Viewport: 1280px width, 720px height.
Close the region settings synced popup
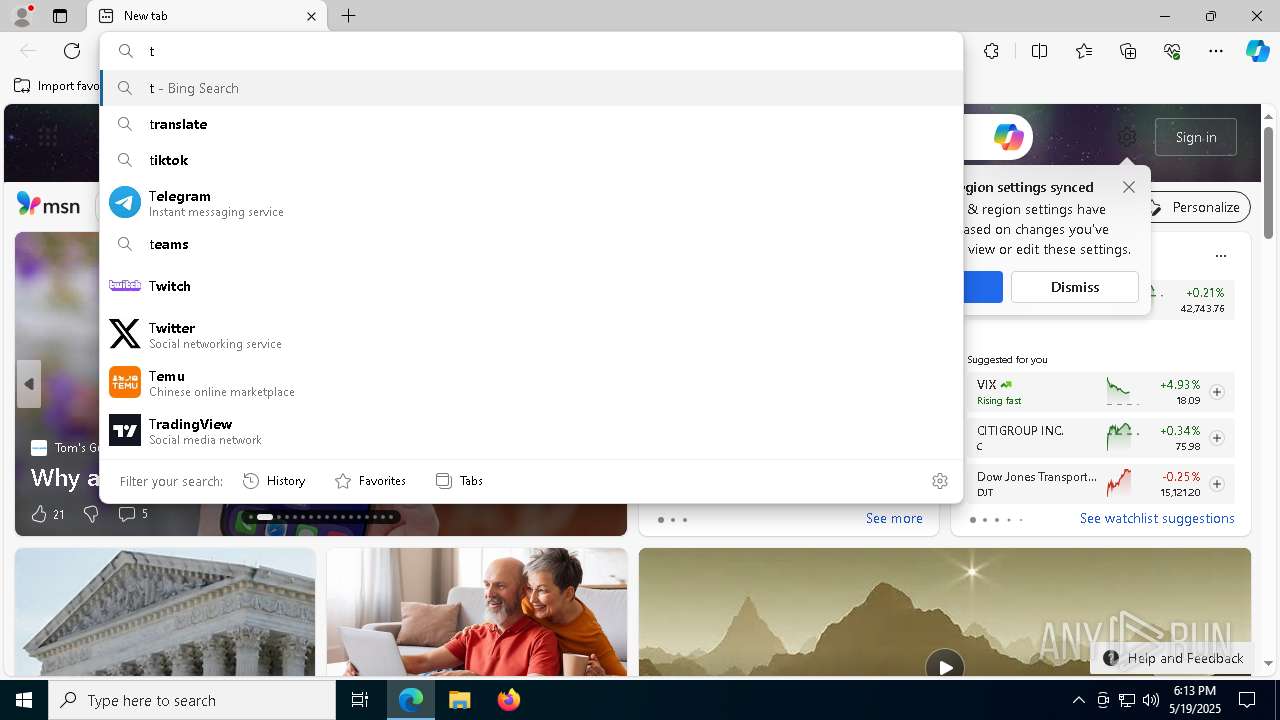[1129, 187]
